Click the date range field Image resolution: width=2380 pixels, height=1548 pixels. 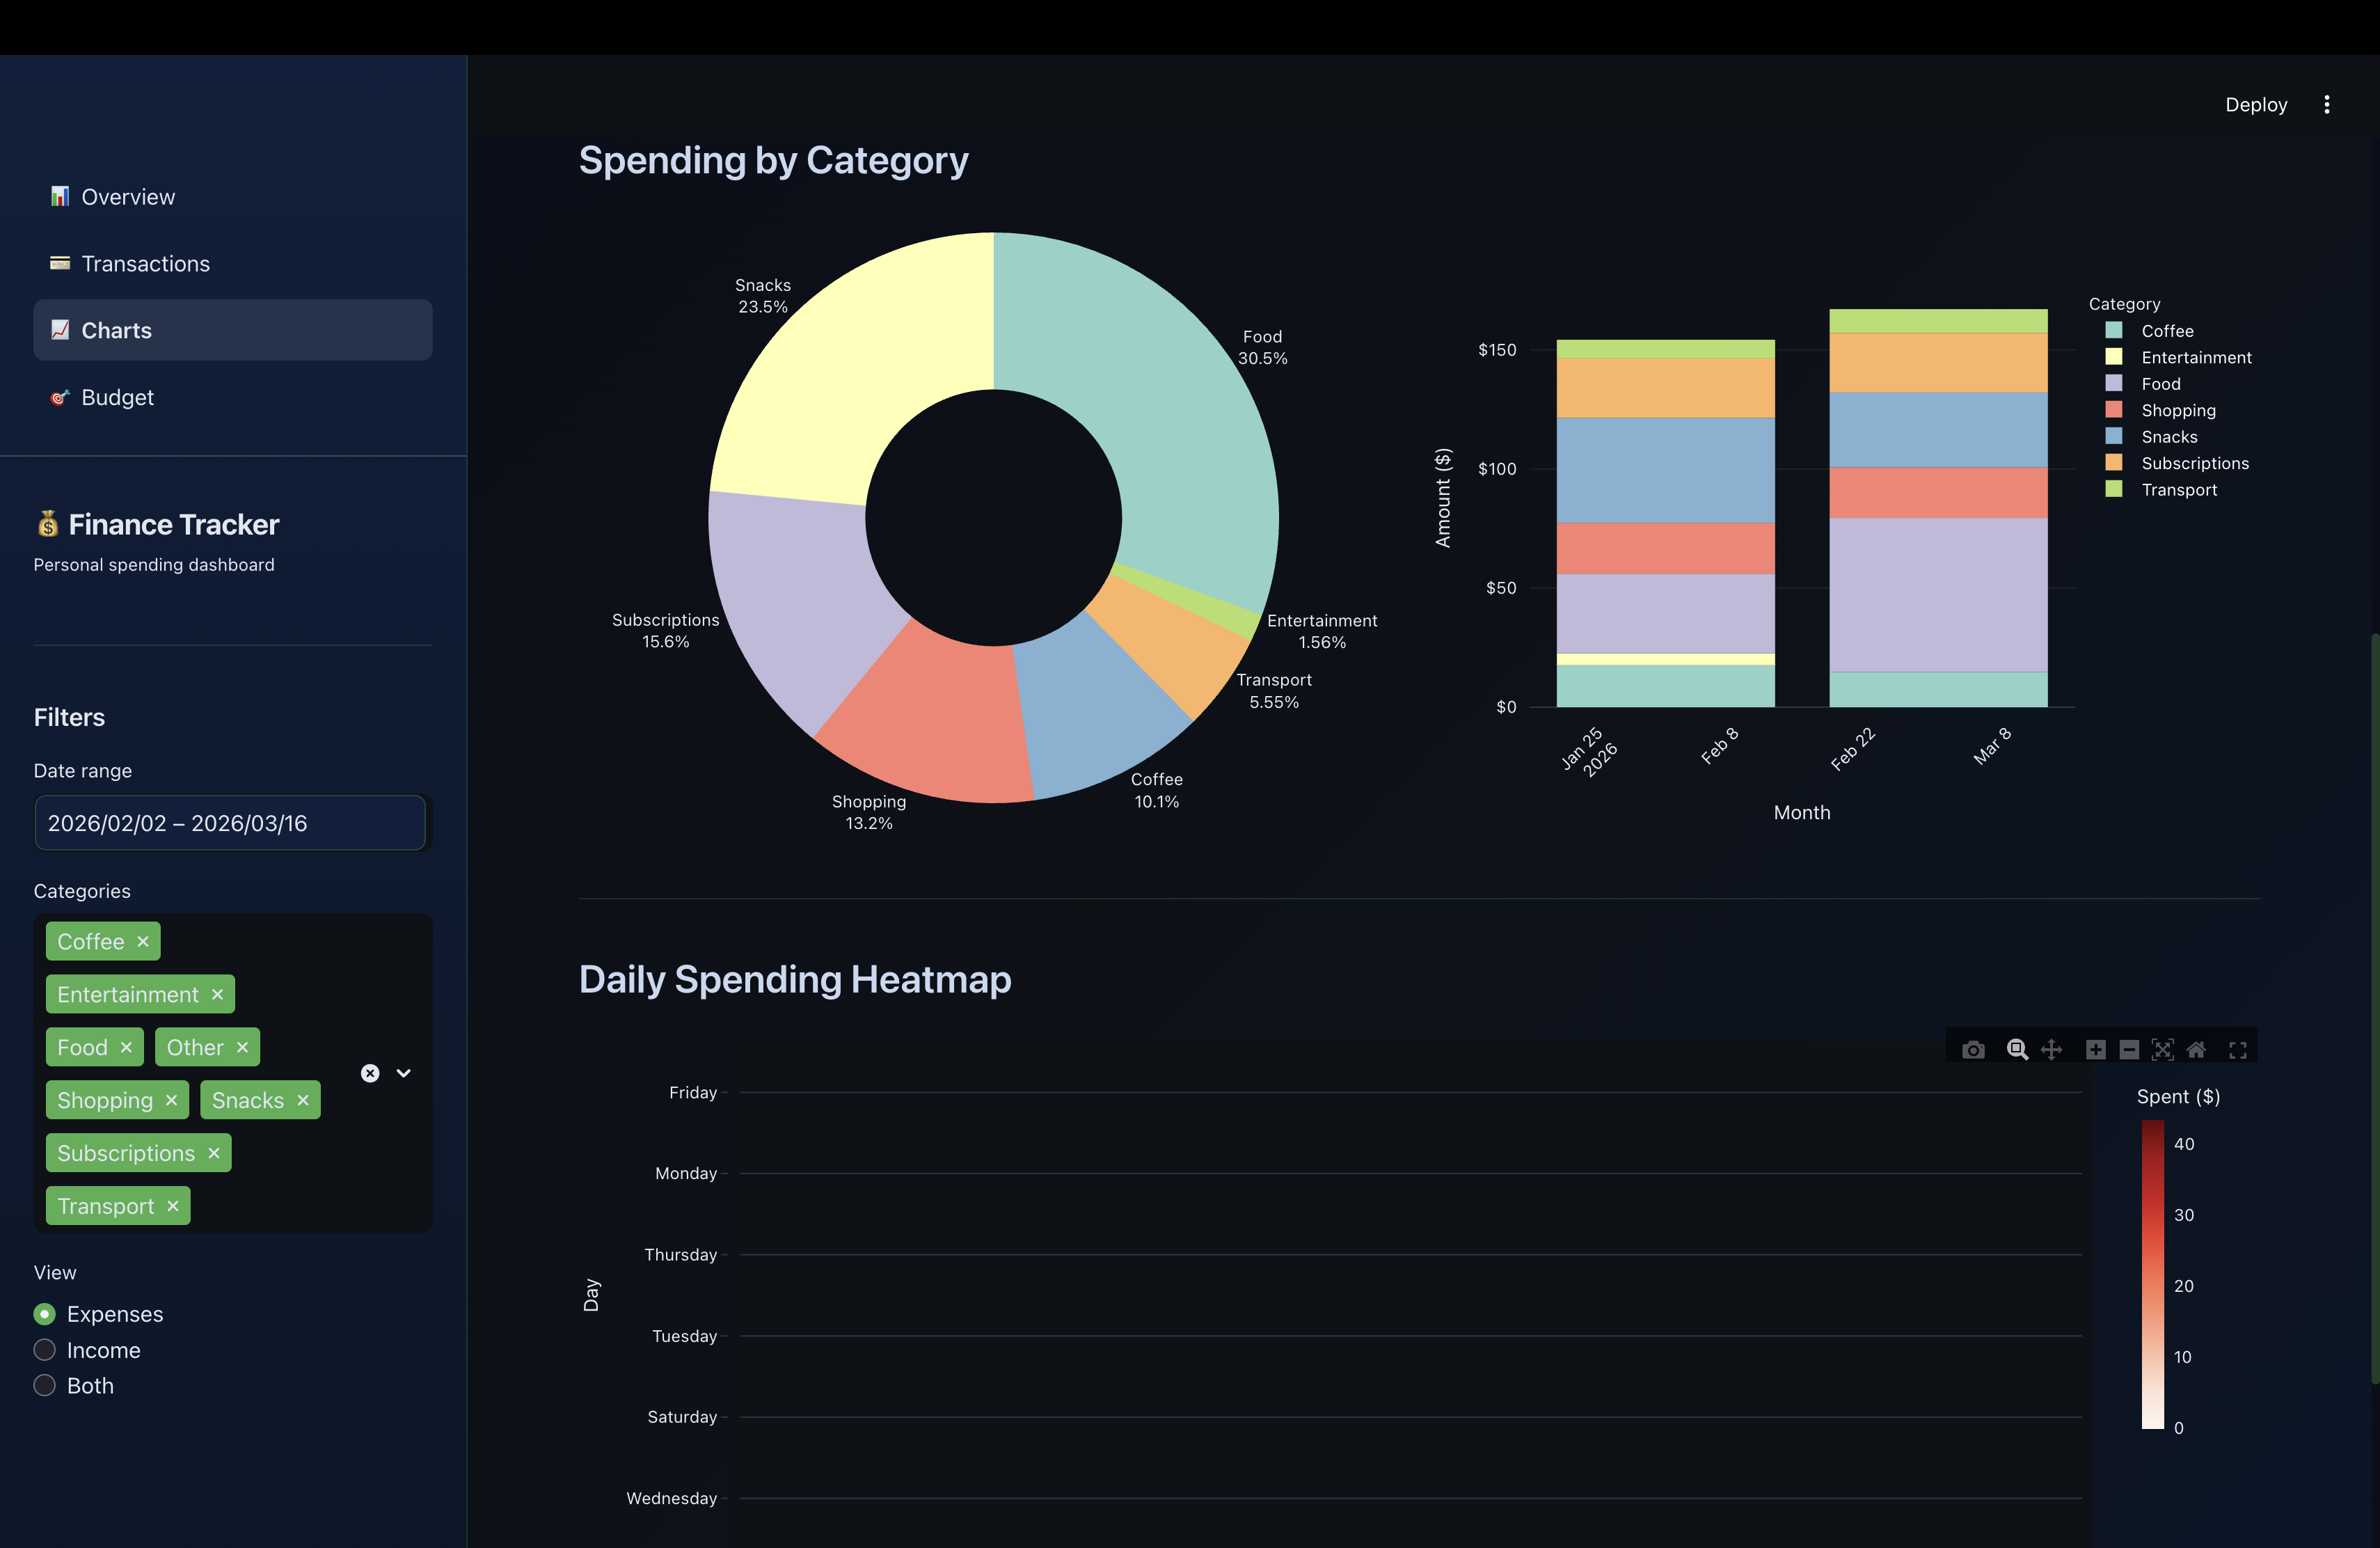230,823
